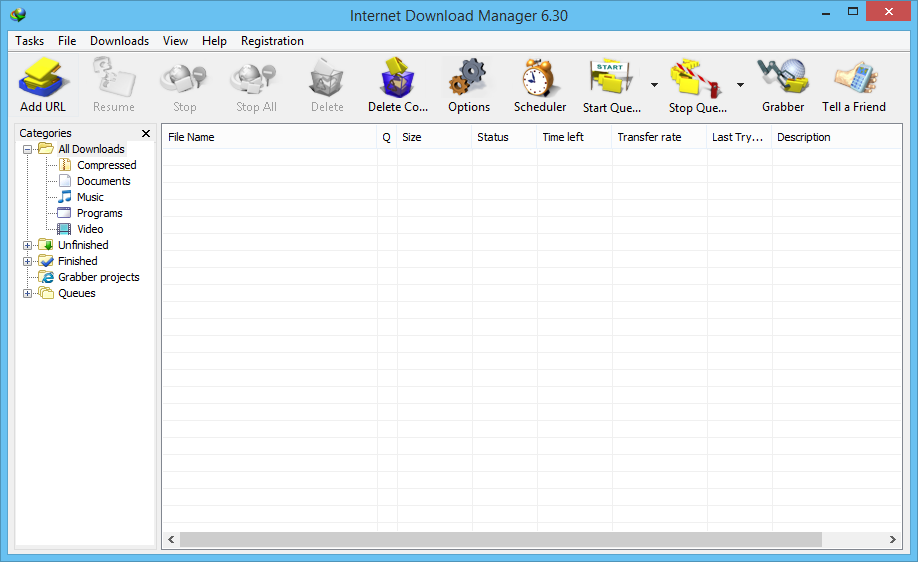This screenshot has height=562, width=918.
Task: Maximize the Internet Download Manager window
Action: [x=853, y=12]
